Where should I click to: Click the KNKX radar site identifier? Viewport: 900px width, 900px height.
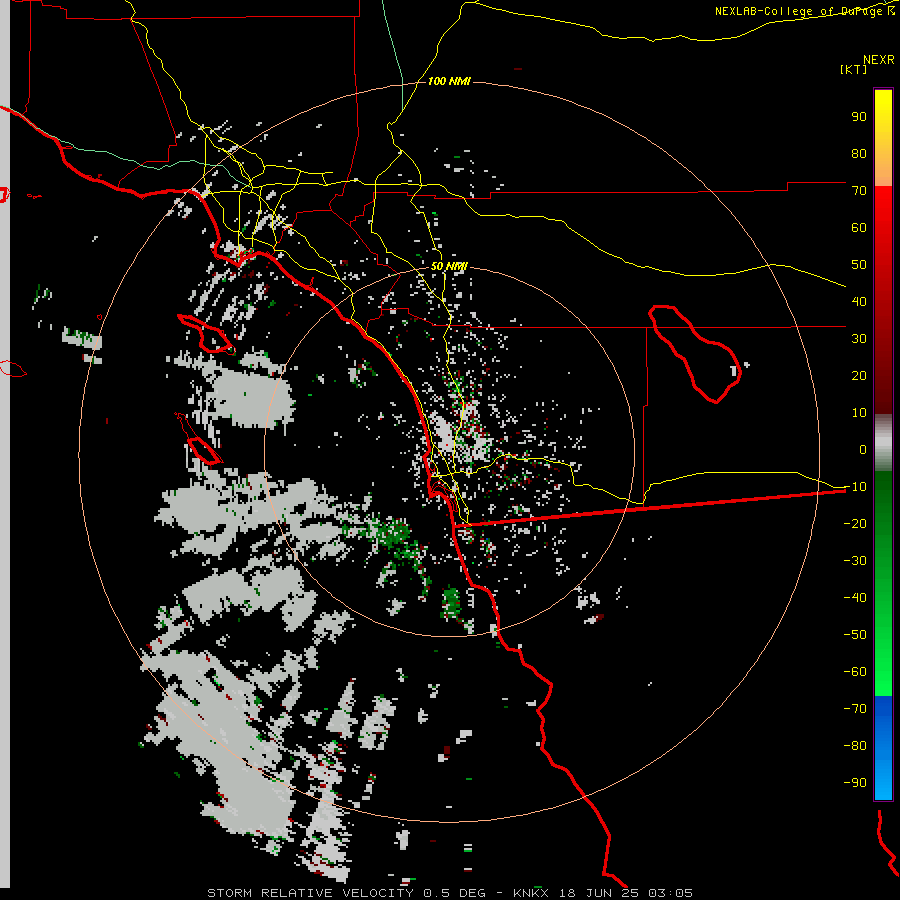531,893
